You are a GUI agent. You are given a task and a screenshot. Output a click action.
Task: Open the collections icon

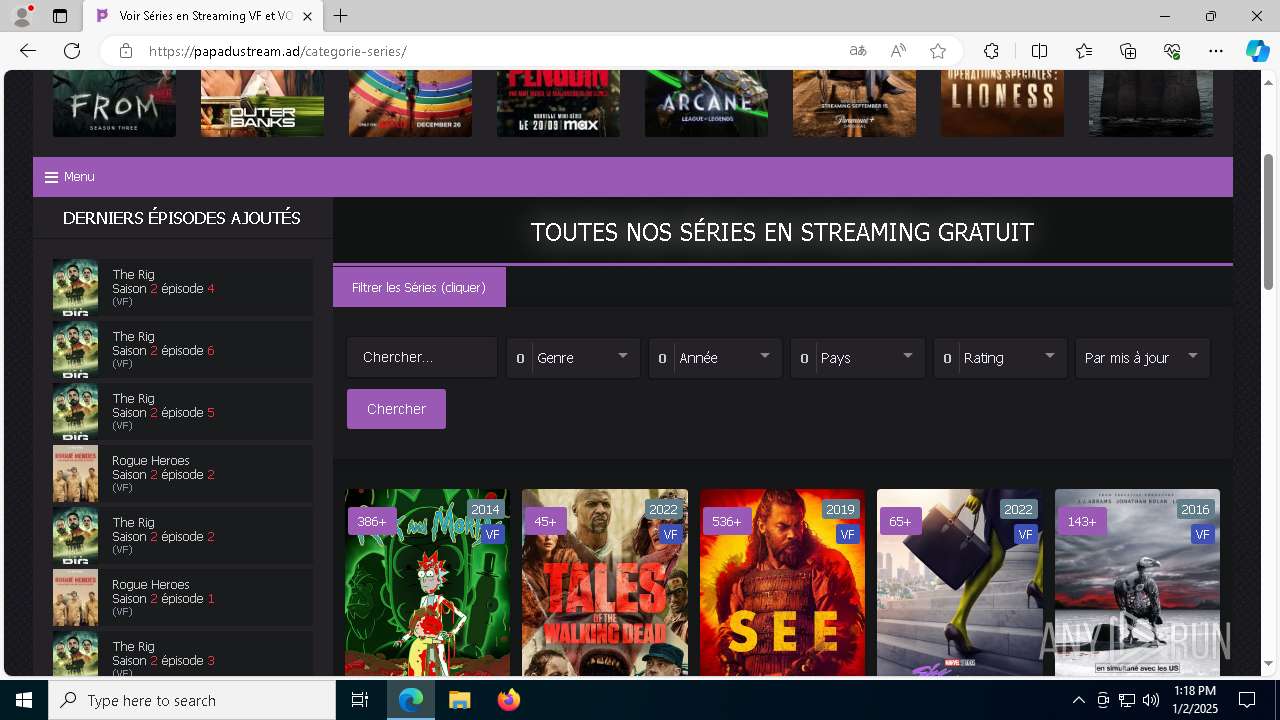(x=1128, y=51)
